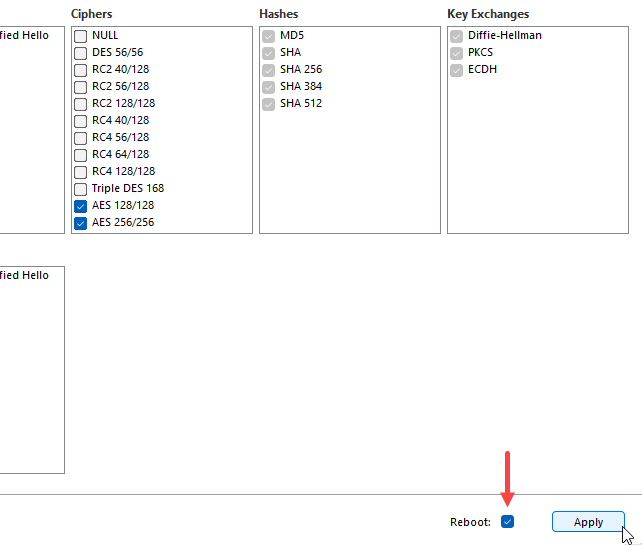The image size is (642, 545).
Task: Enable the NULL cipher checkbox
Action: pyautogui.click(x=81, y=35)
